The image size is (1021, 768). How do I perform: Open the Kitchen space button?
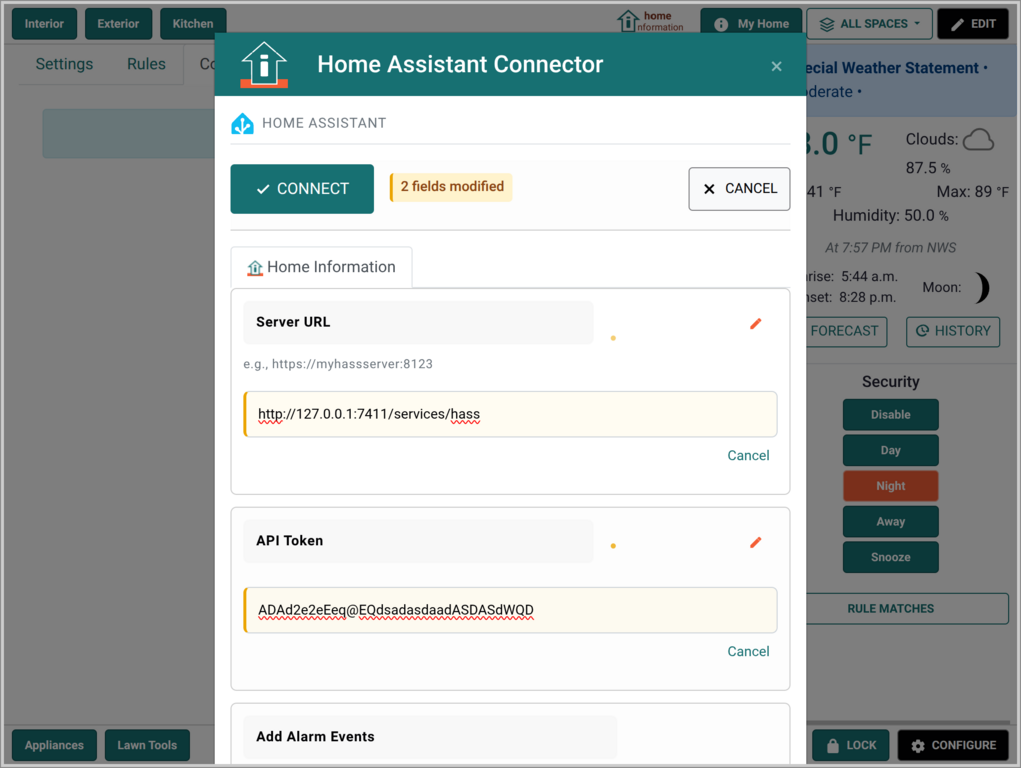point(193,24)
